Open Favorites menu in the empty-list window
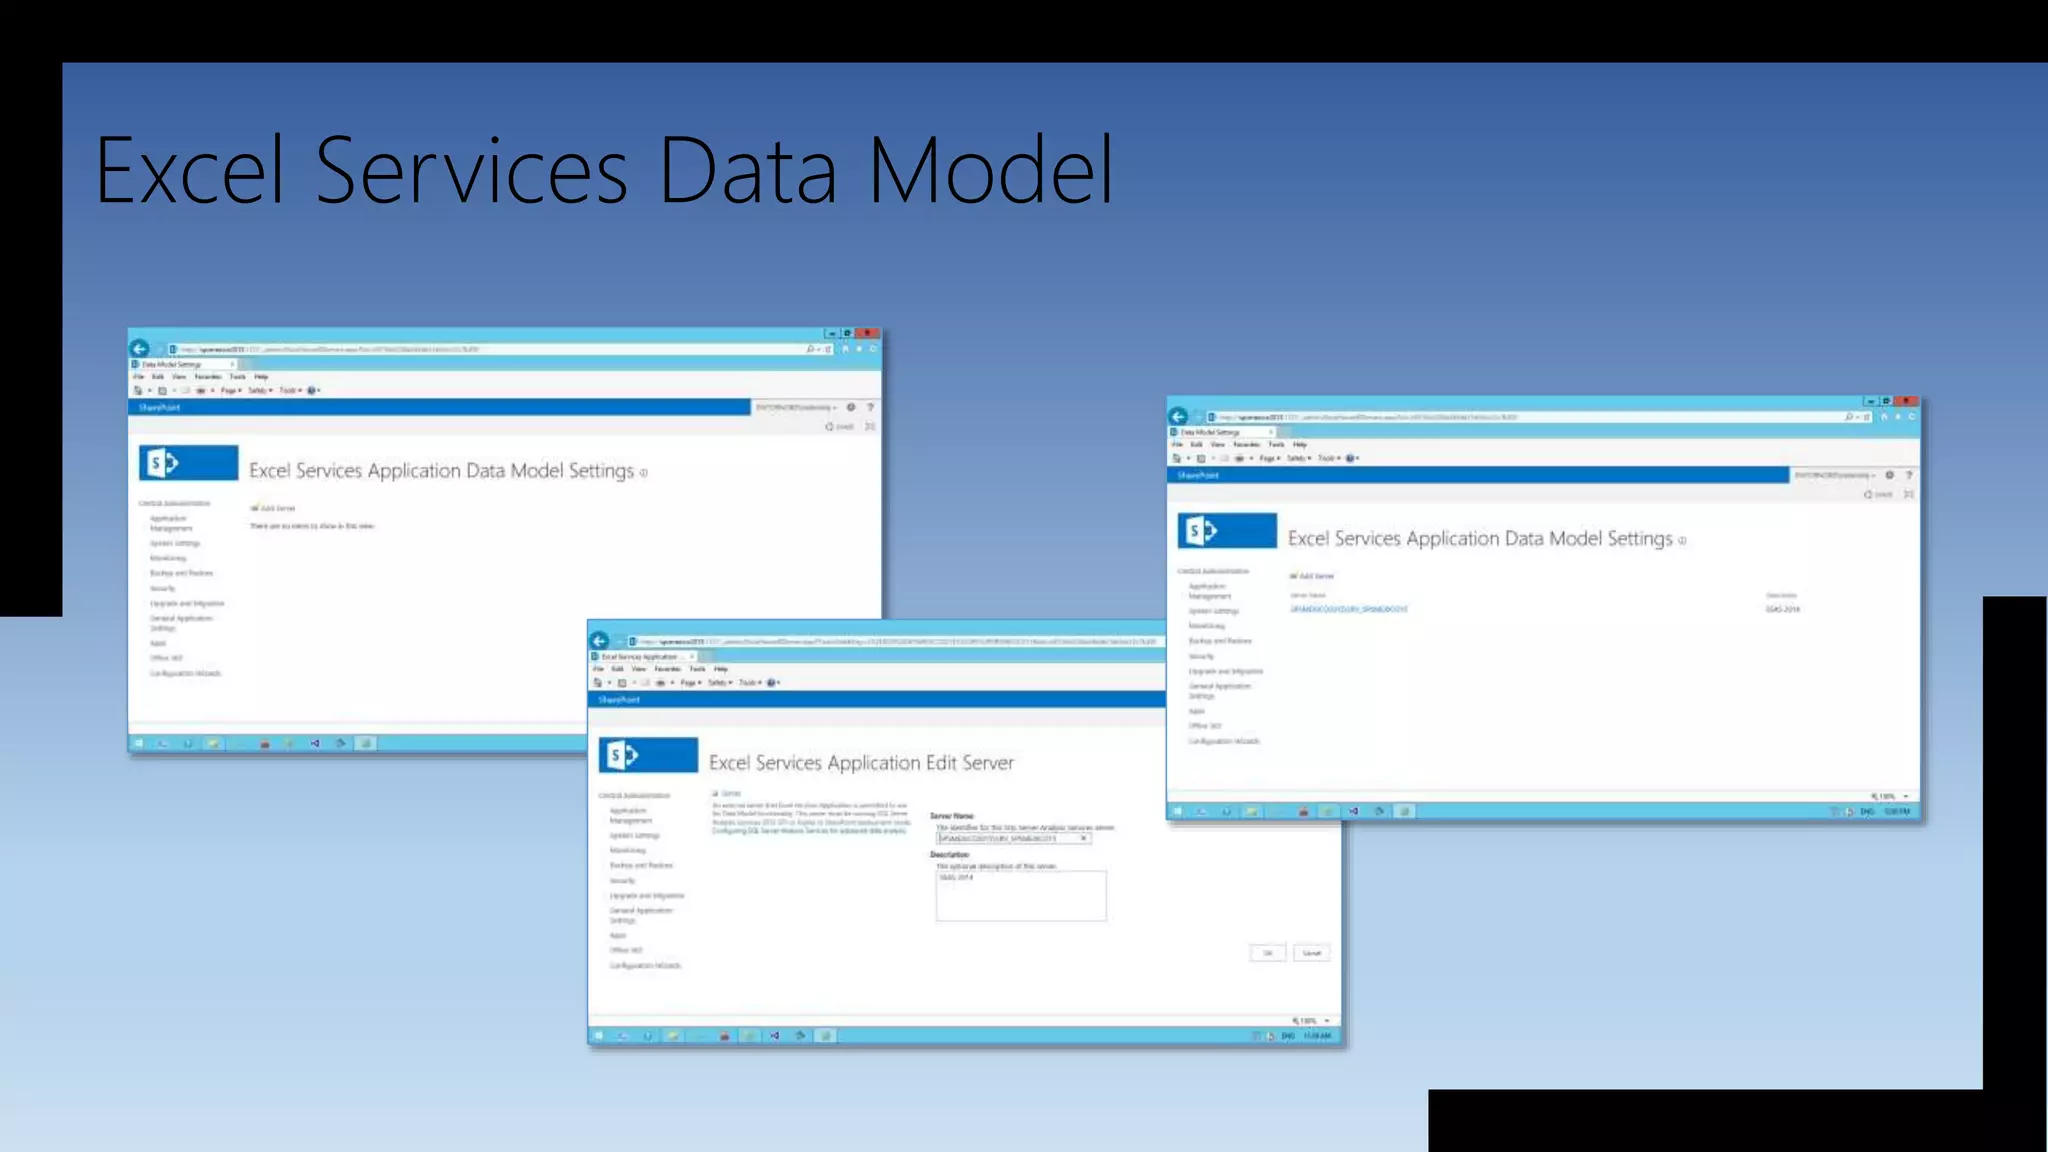The height and width of the screenshot is (1152, 2048). click(208, 377)
